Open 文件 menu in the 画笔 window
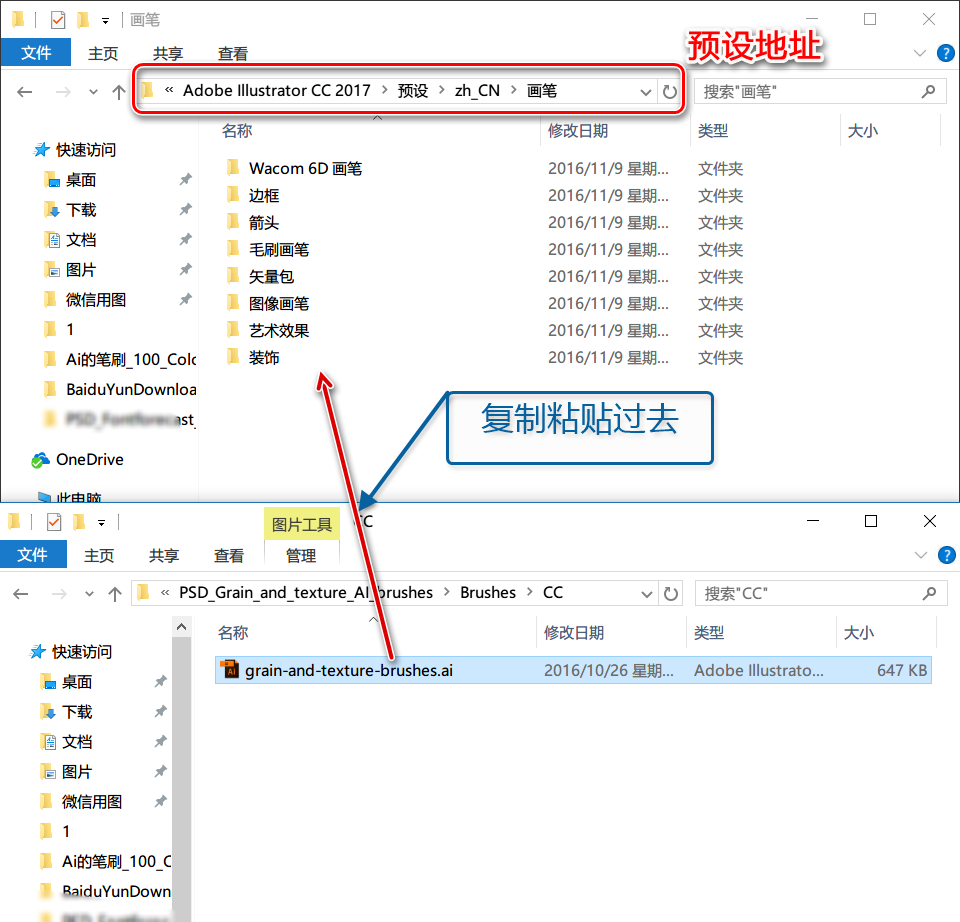The height and width of the screenshot is (922, 960). 36,53
